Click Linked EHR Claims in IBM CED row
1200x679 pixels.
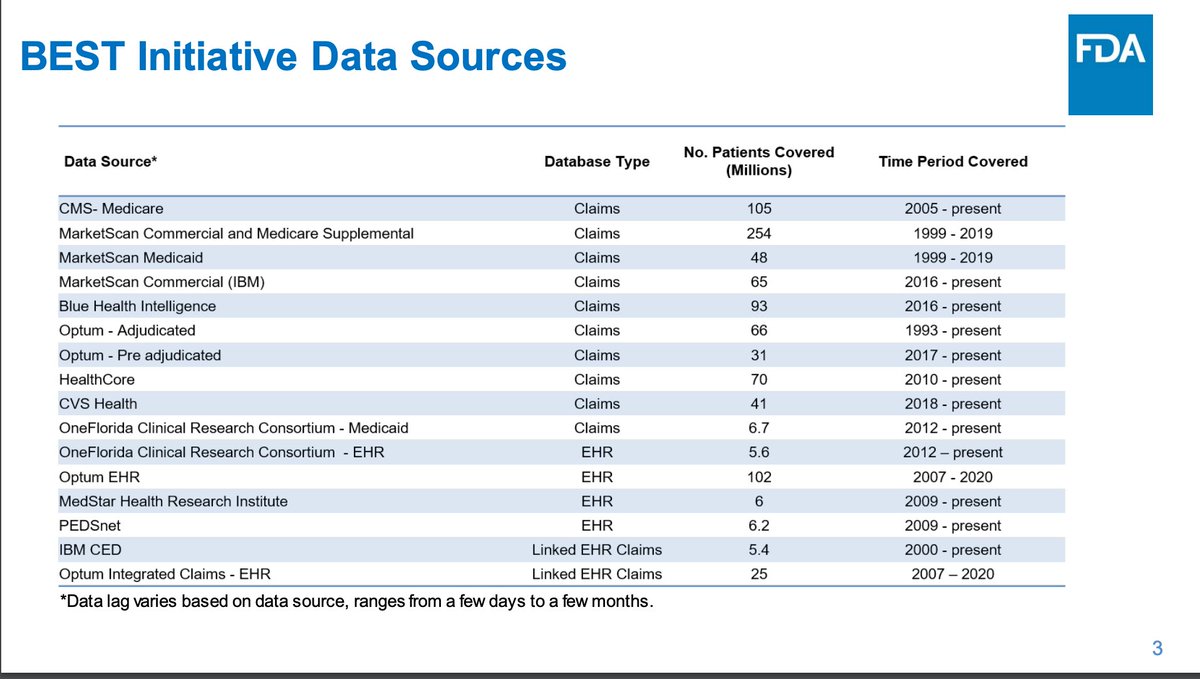click(x=597, y=550)
